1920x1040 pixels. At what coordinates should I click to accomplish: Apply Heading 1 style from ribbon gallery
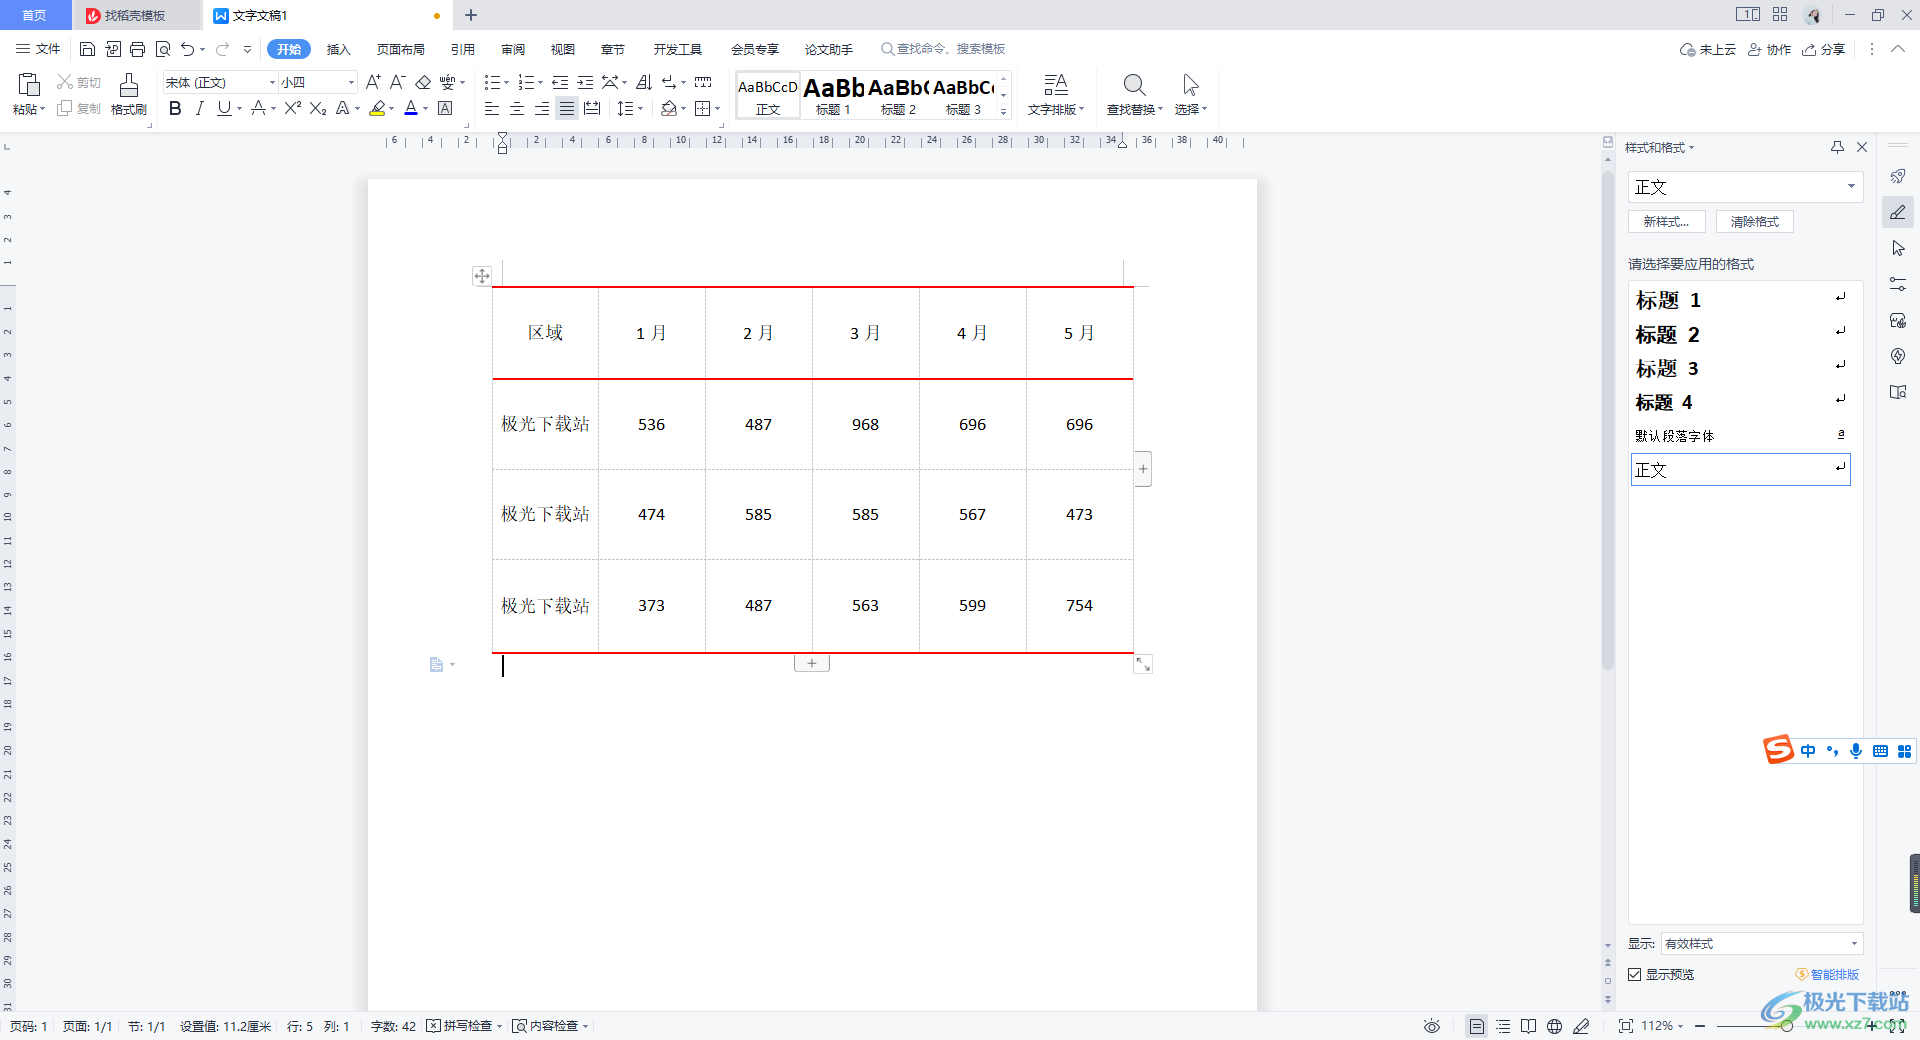point(833,95)
